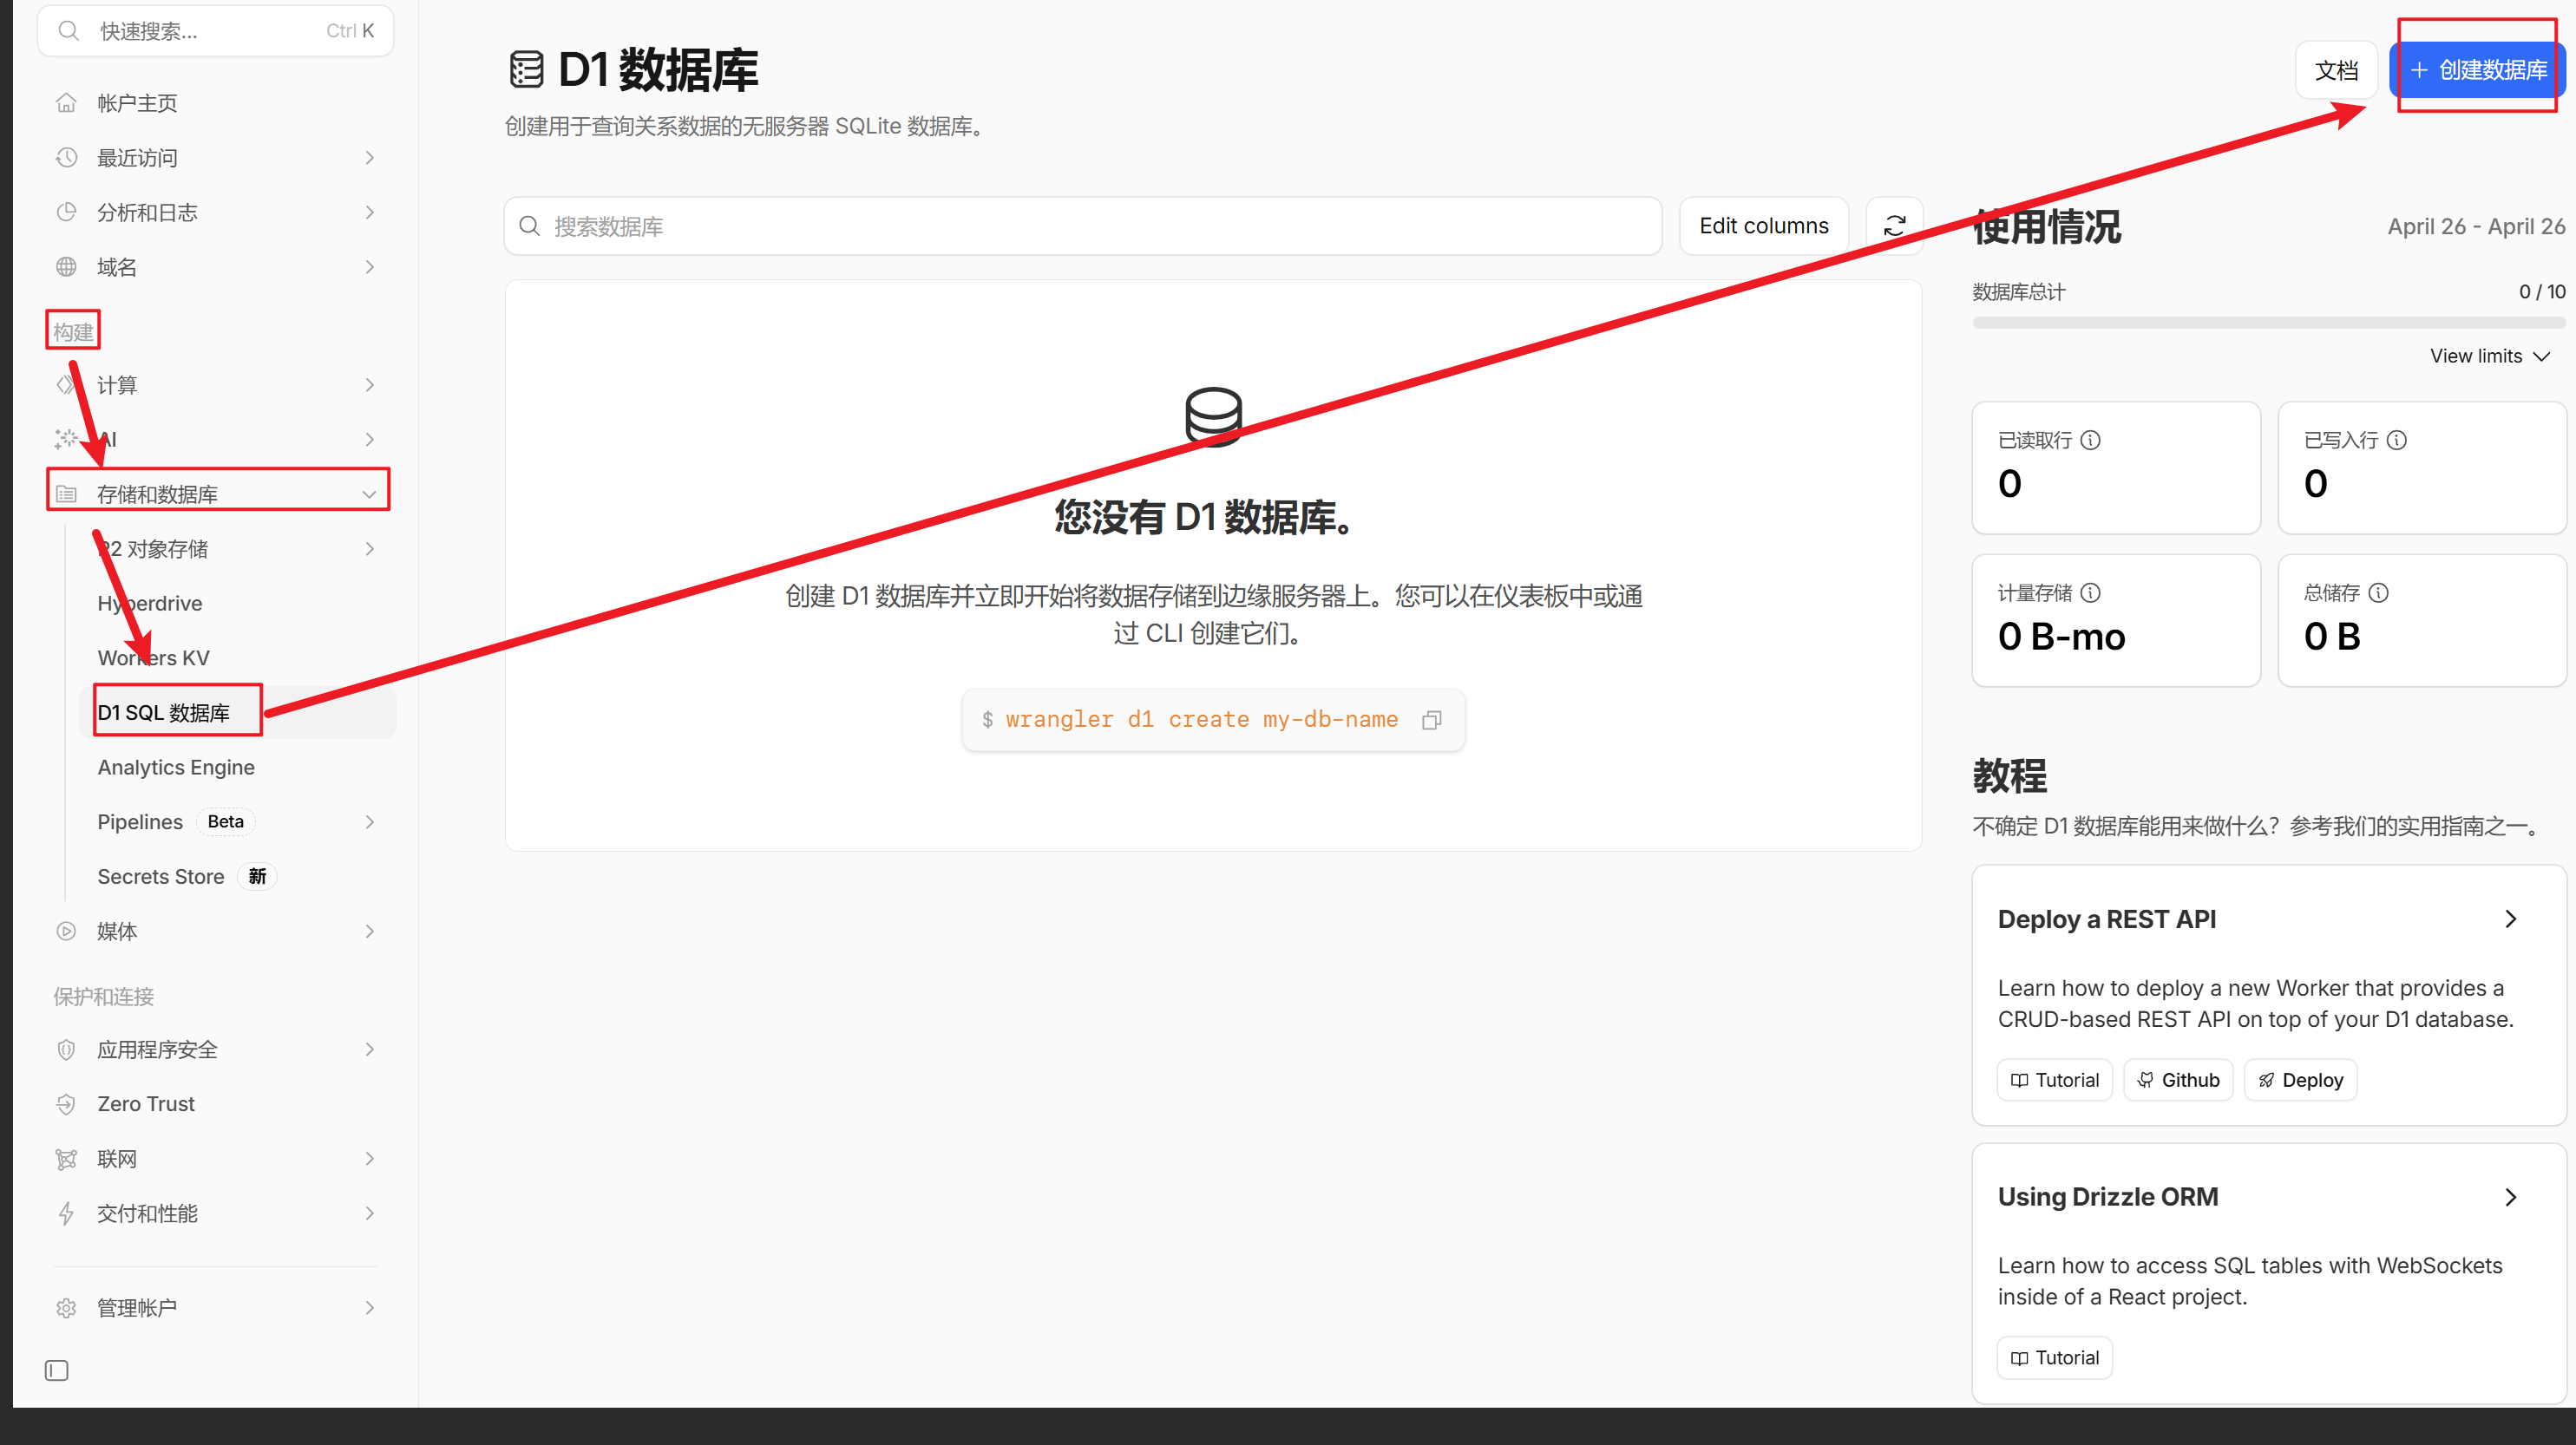
Task: Open Hyperdrive in the sidebar
Action: tap(149, 603)
